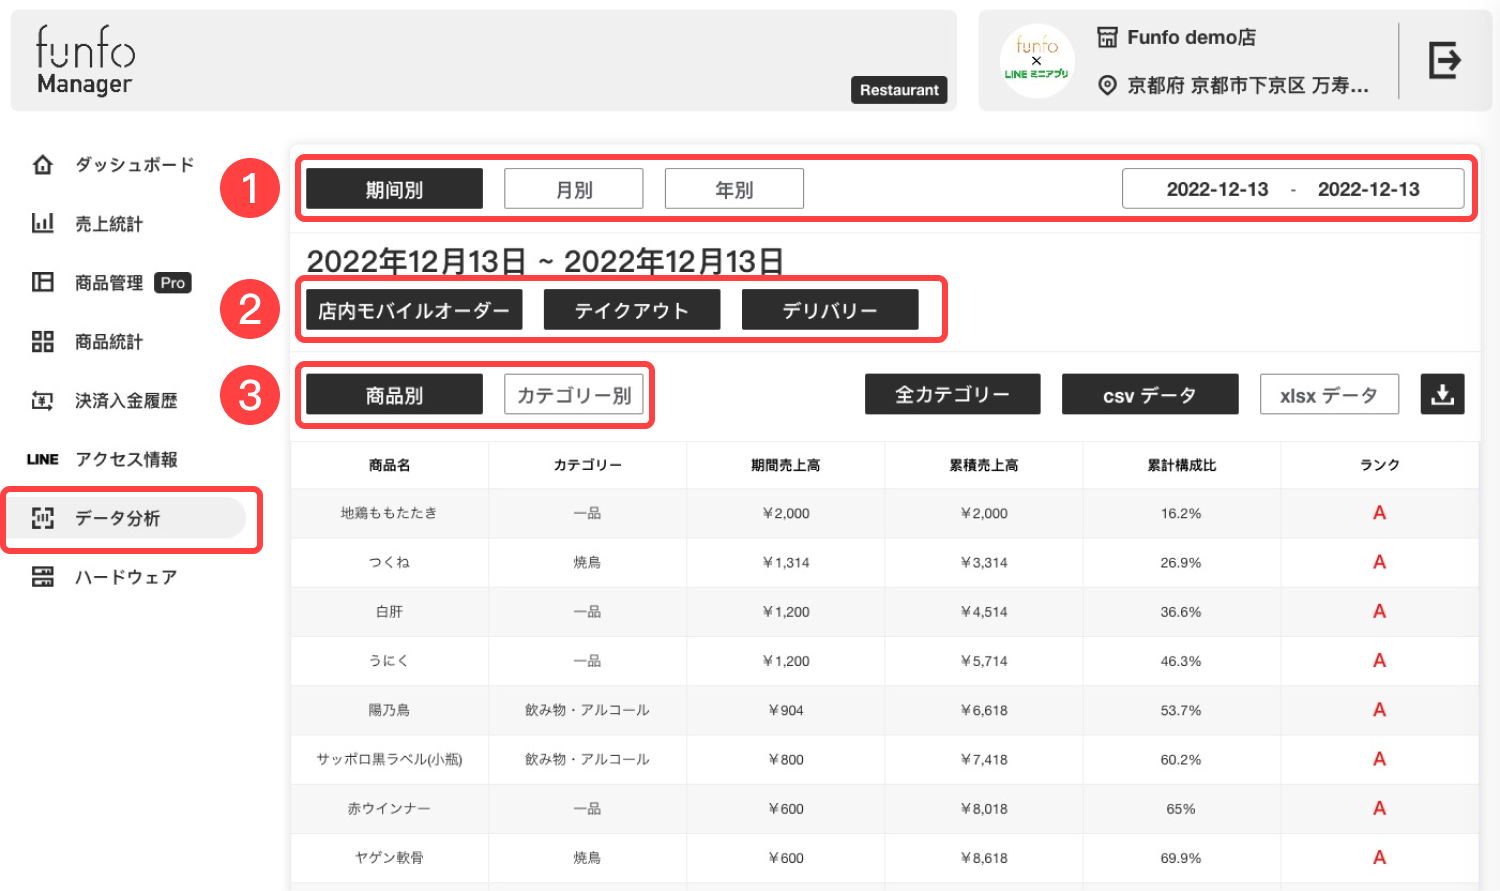Image resolution: width=1500 pixels, height=891 pixels.
Task: Click the sales statistics bar chart icon
Action: pos(42,223)
